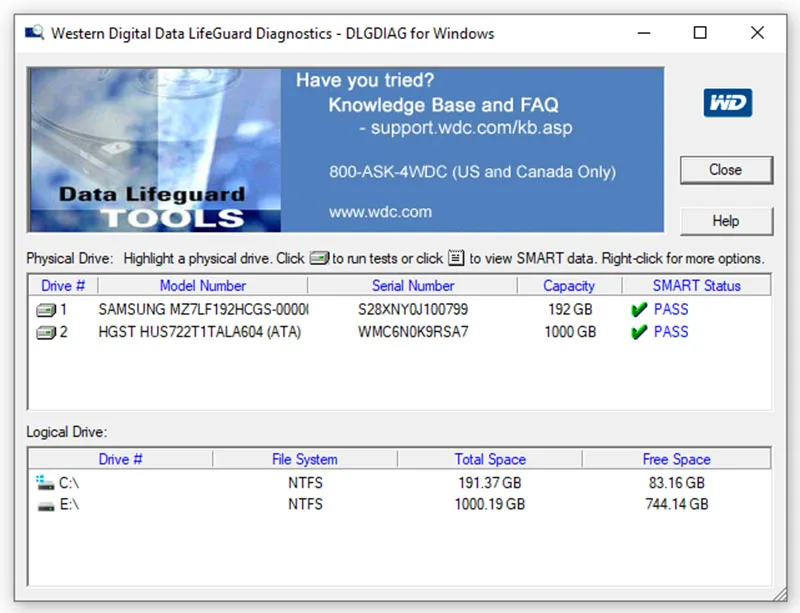Image resolution: width=800 pixels, height=613 pixels.
Task: Click serial number S28XNY0J100799
Action: click(x=413, y=309)
